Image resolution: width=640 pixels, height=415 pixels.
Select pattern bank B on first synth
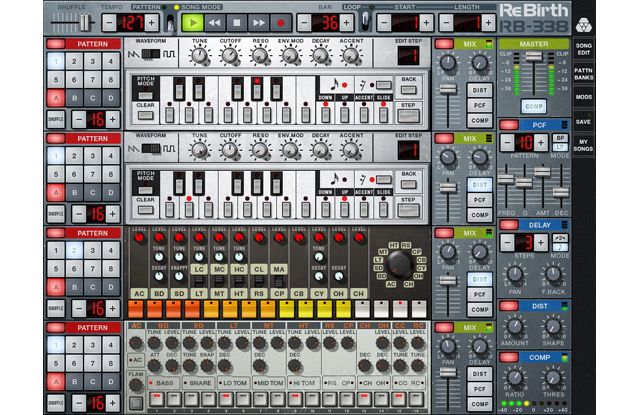74,98
